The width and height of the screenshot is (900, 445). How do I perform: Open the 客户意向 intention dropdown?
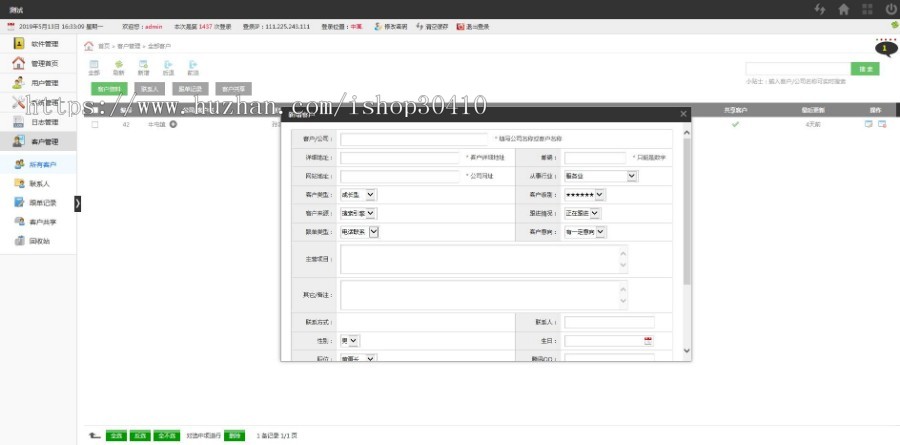pos(585,232)
